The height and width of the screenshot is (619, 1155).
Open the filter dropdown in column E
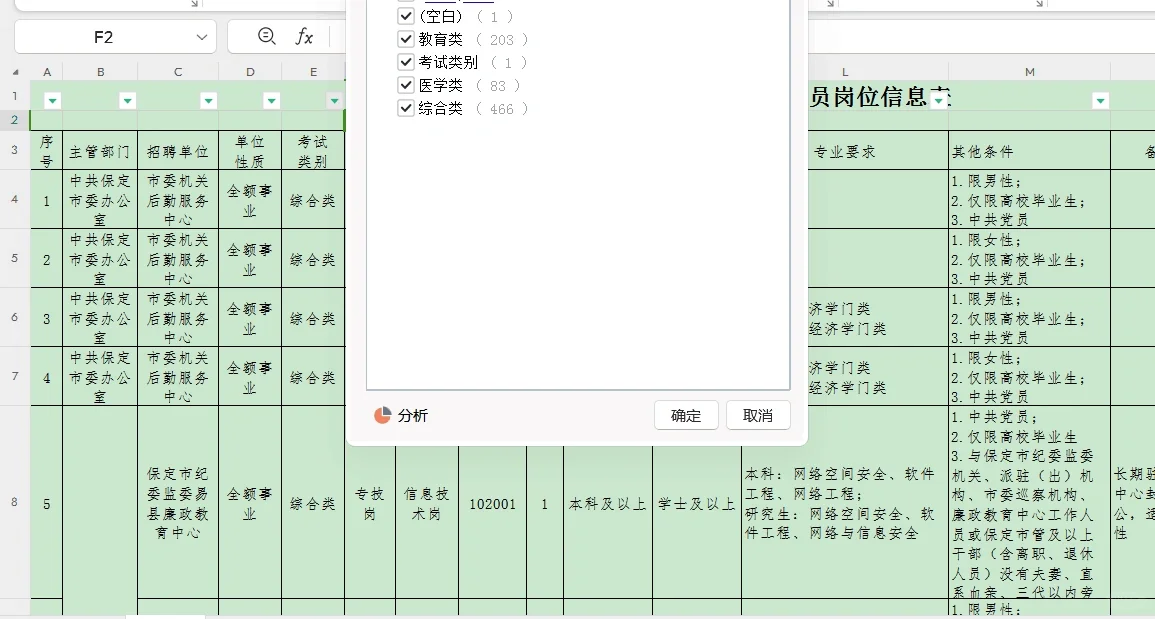pos(334,100)
